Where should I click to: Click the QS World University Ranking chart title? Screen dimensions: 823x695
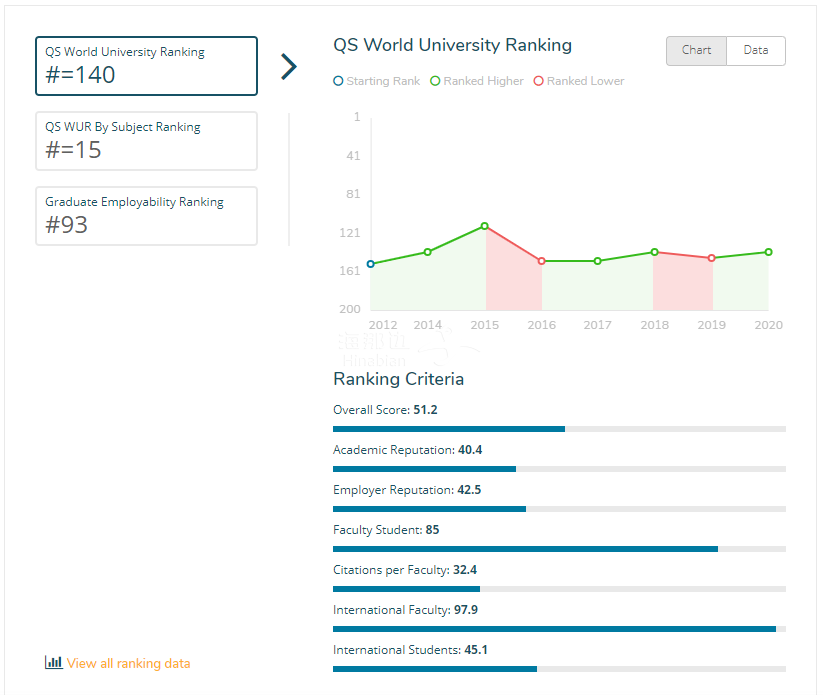[x=452, y=46]
